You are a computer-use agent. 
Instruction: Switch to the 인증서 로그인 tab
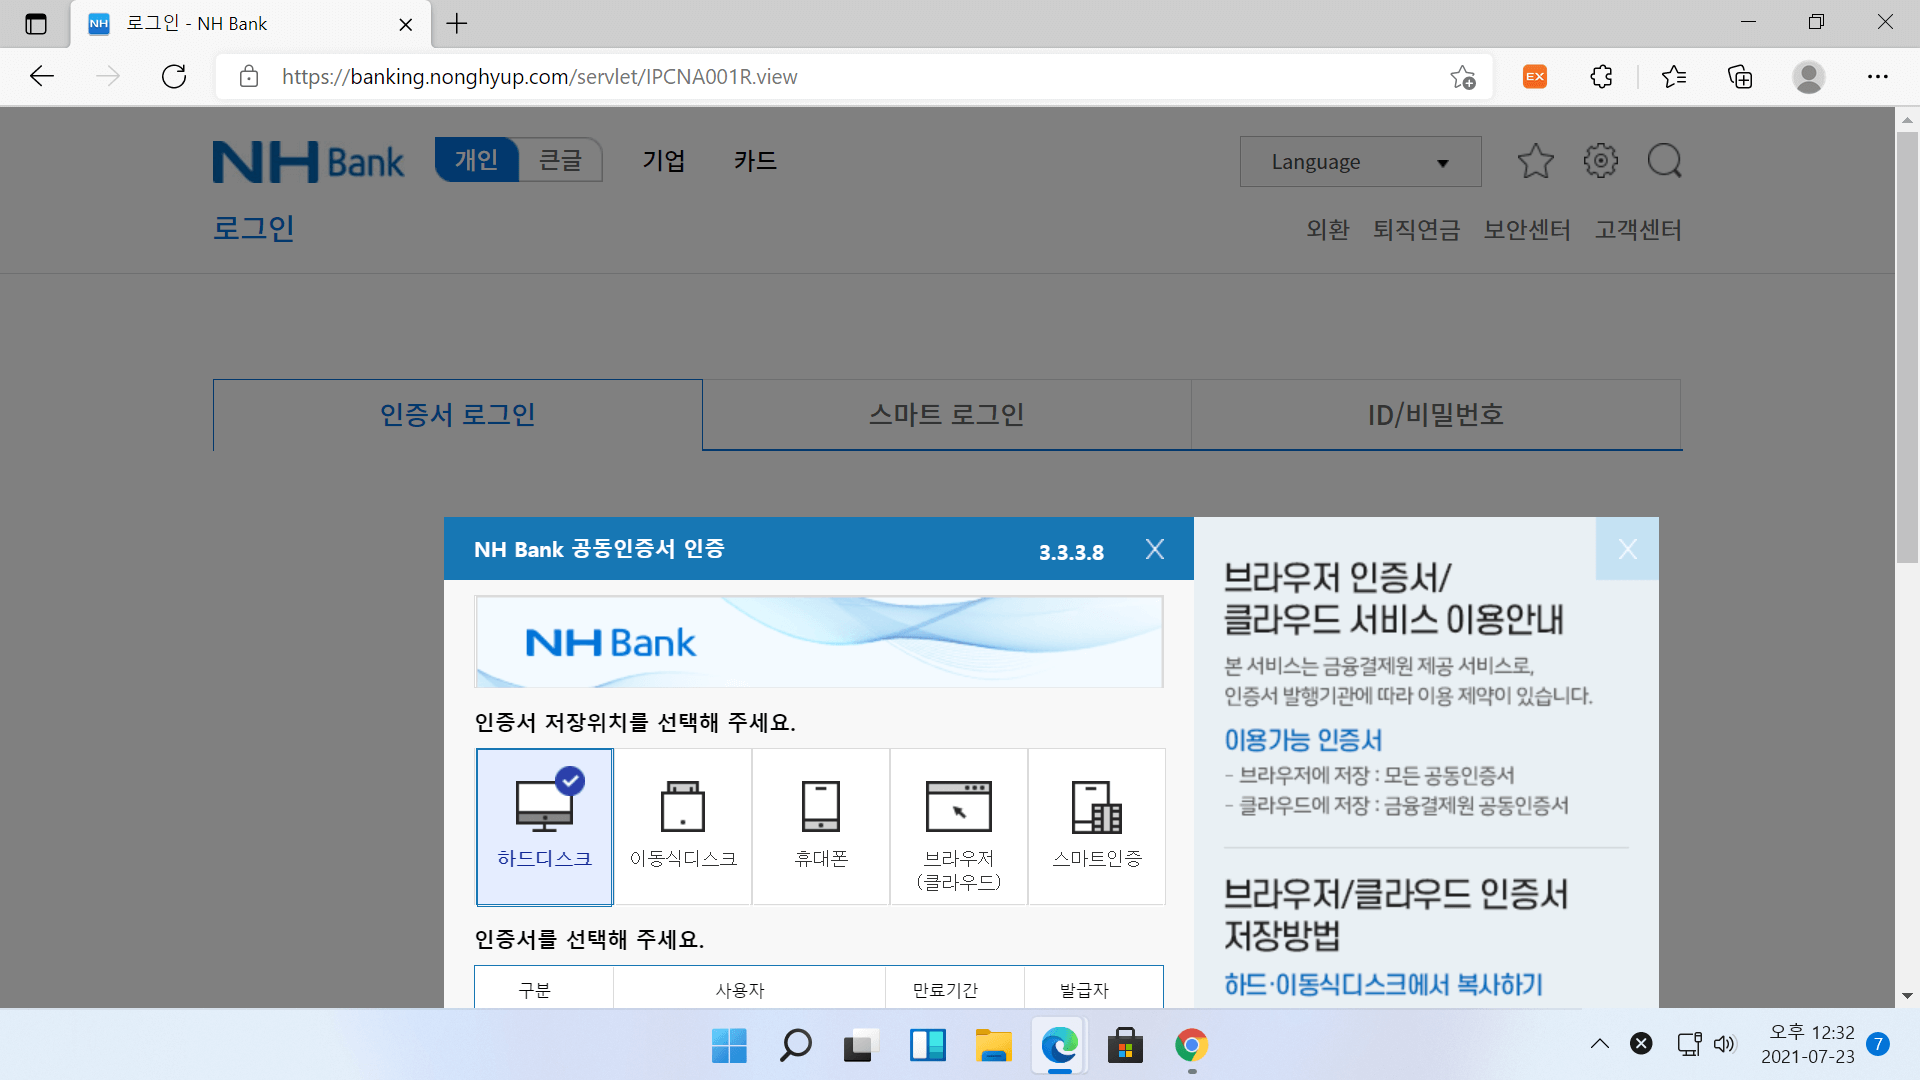[x=458, y=415]
